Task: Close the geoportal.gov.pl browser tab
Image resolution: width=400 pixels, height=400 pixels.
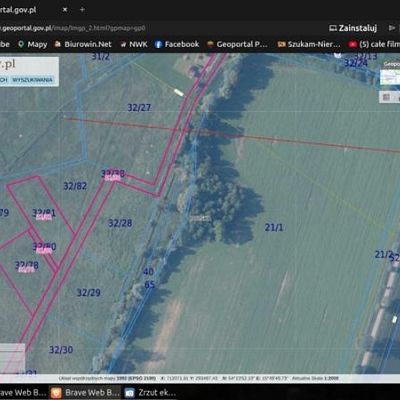Action: coord(65,10)
